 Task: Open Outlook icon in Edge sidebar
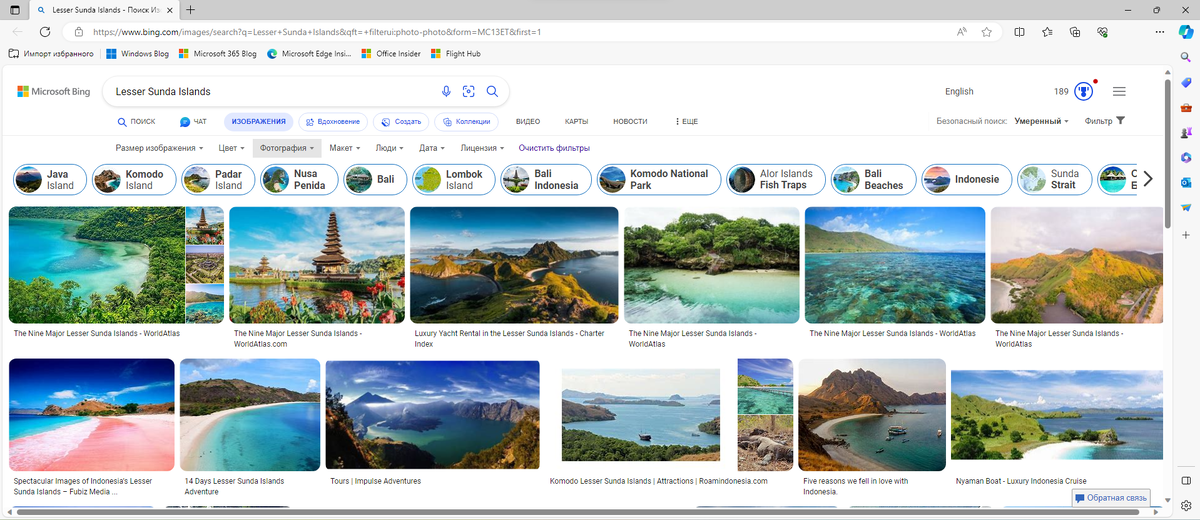tap(1185, 182)
